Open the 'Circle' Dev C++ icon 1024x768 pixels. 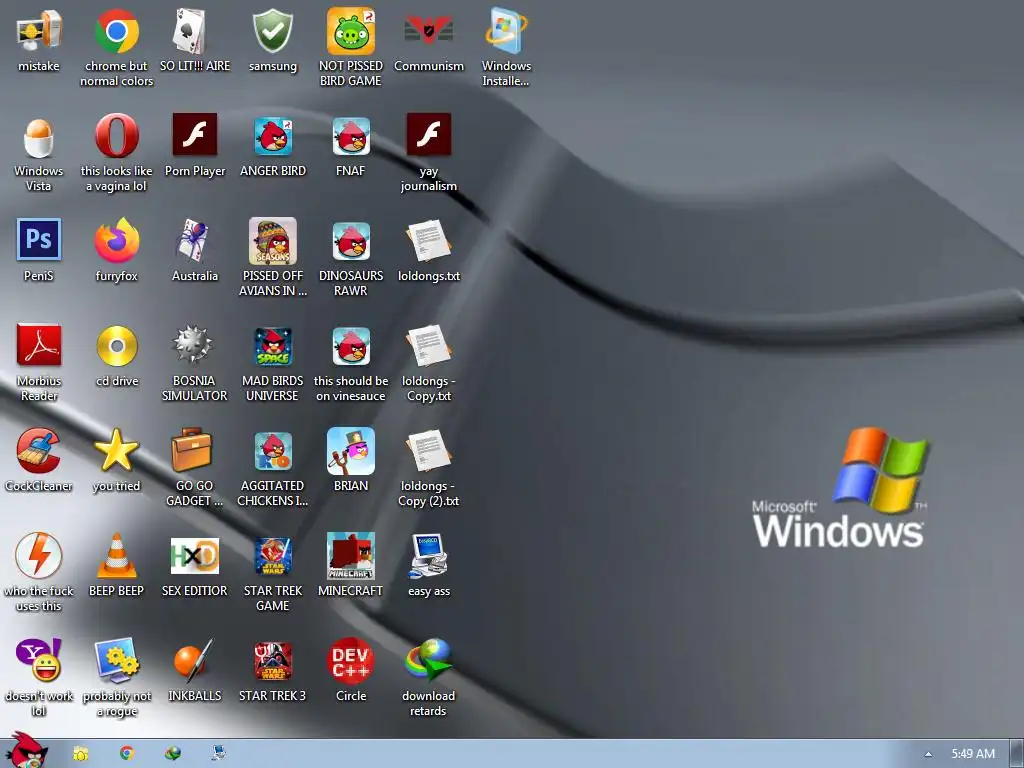click(x=351, y=661)
